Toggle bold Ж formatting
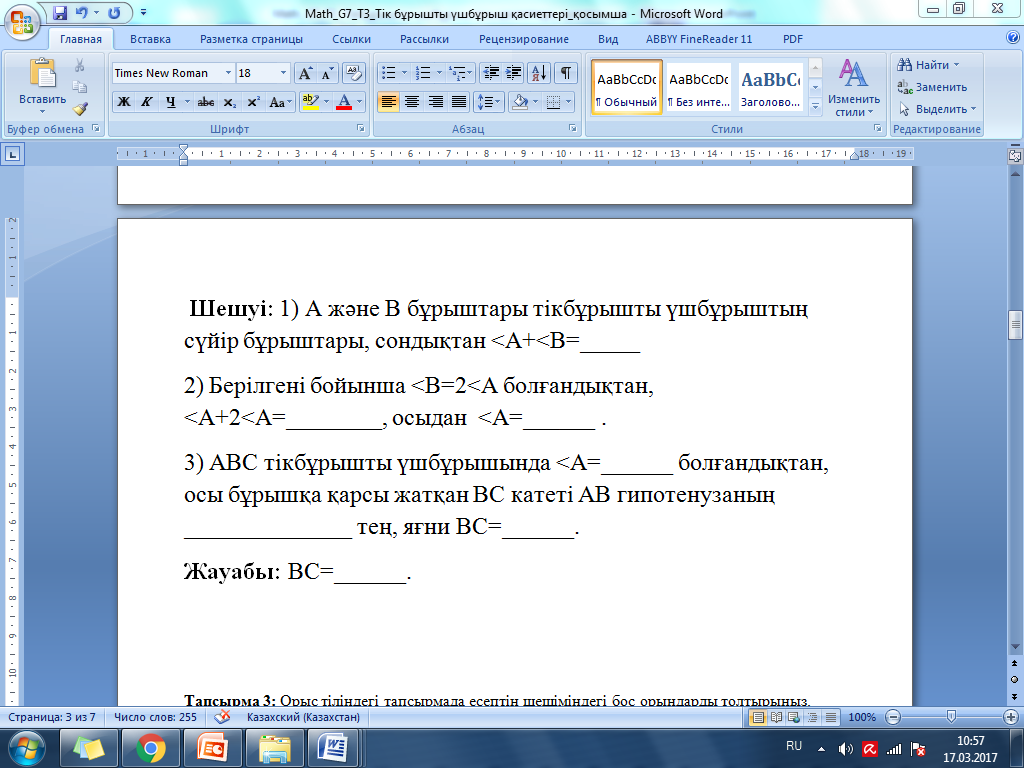 (123, 102)
